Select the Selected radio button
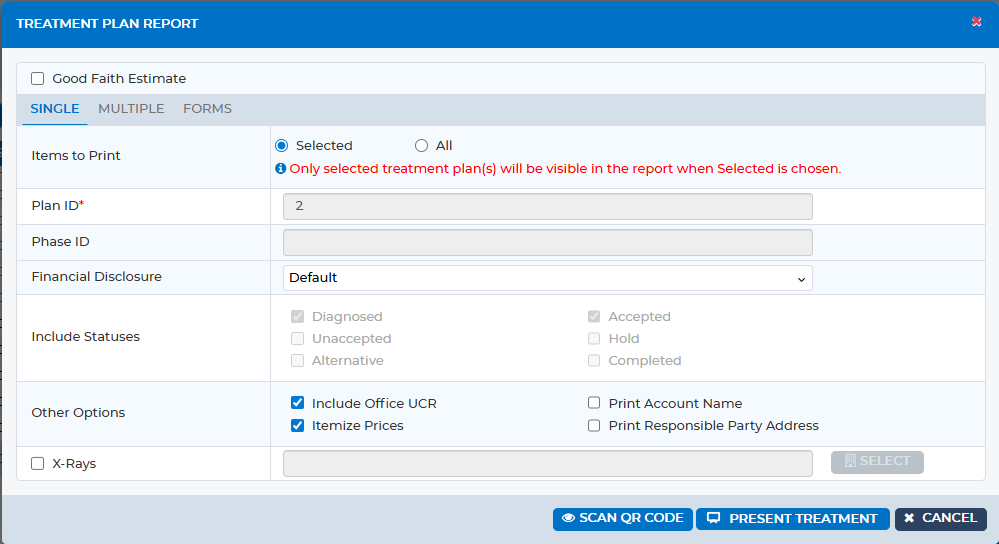 282,146
